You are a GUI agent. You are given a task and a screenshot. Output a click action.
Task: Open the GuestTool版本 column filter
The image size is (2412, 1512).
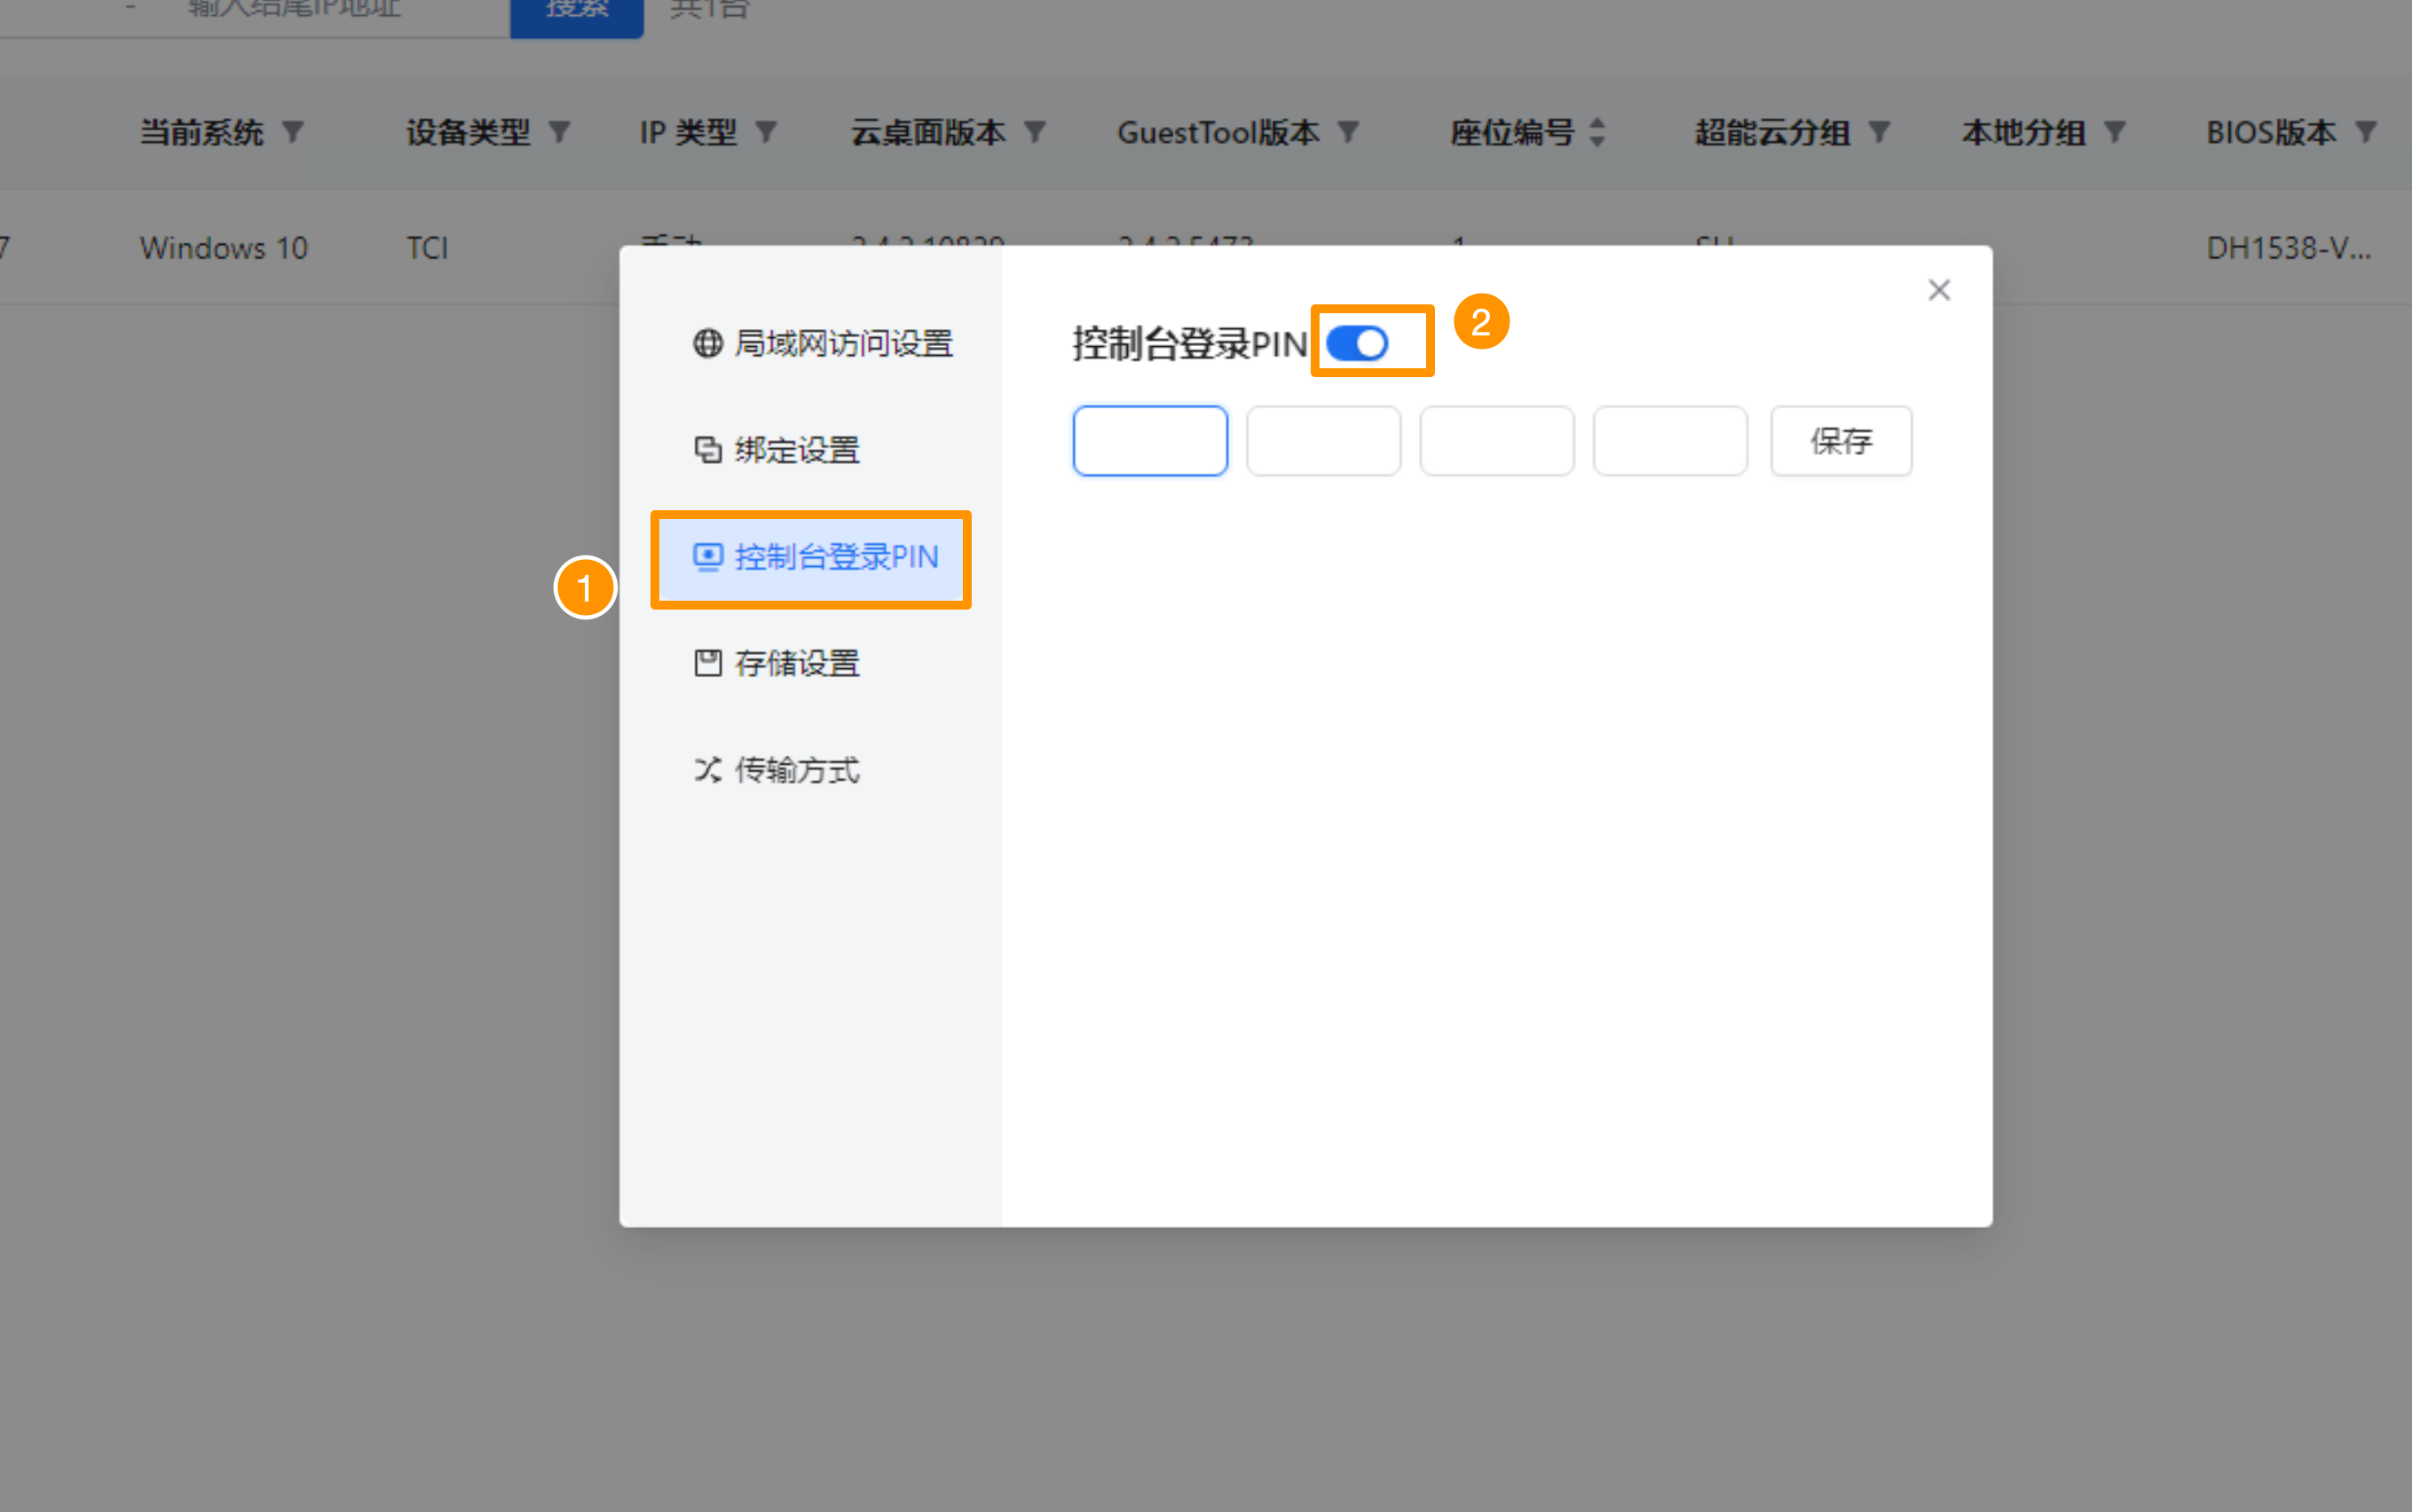click(1348, 132)
